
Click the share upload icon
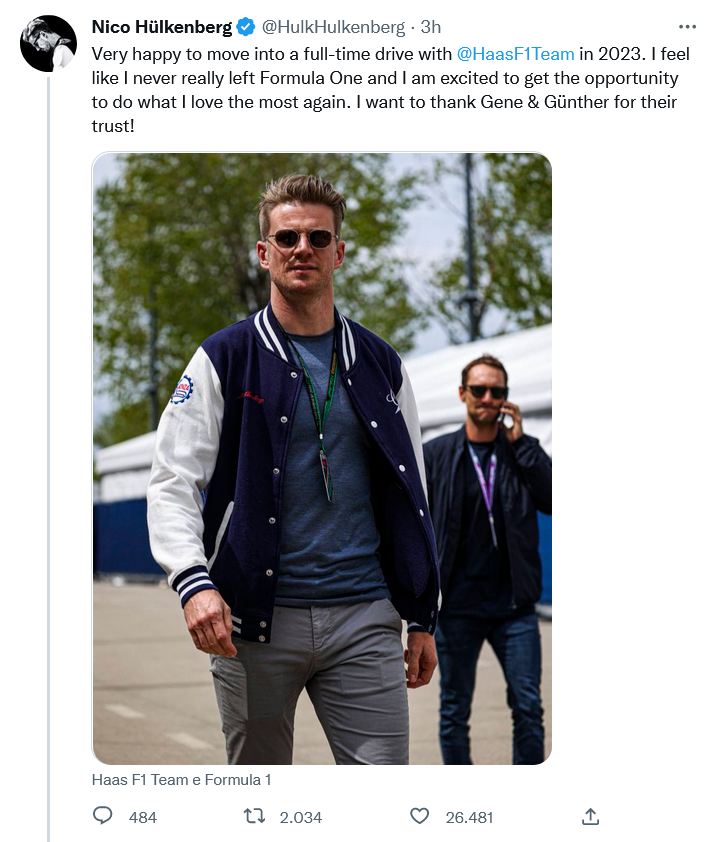(x=590, y=816)
